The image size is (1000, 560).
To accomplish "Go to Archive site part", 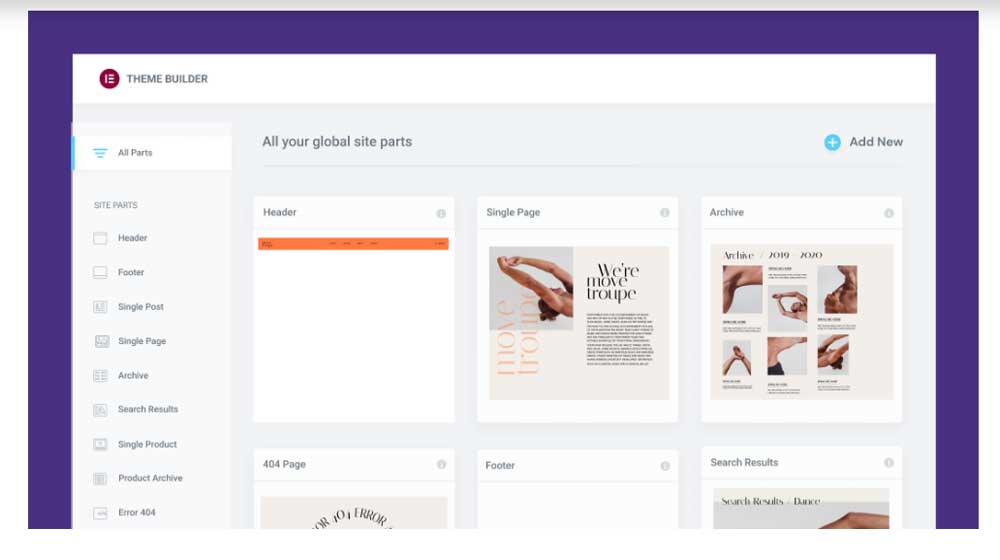I will click(x=133, y=376).
